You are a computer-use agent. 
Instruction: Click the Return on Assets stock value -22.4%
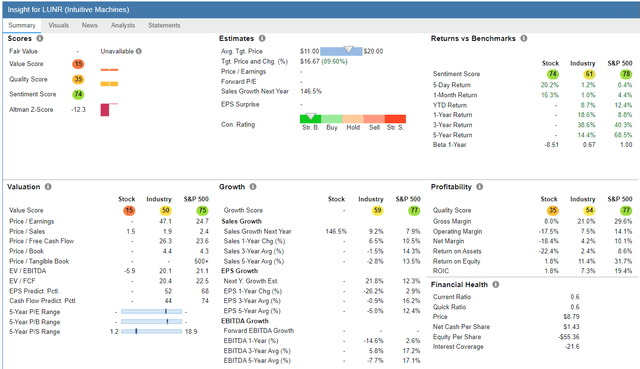click(x=549, y=251)
